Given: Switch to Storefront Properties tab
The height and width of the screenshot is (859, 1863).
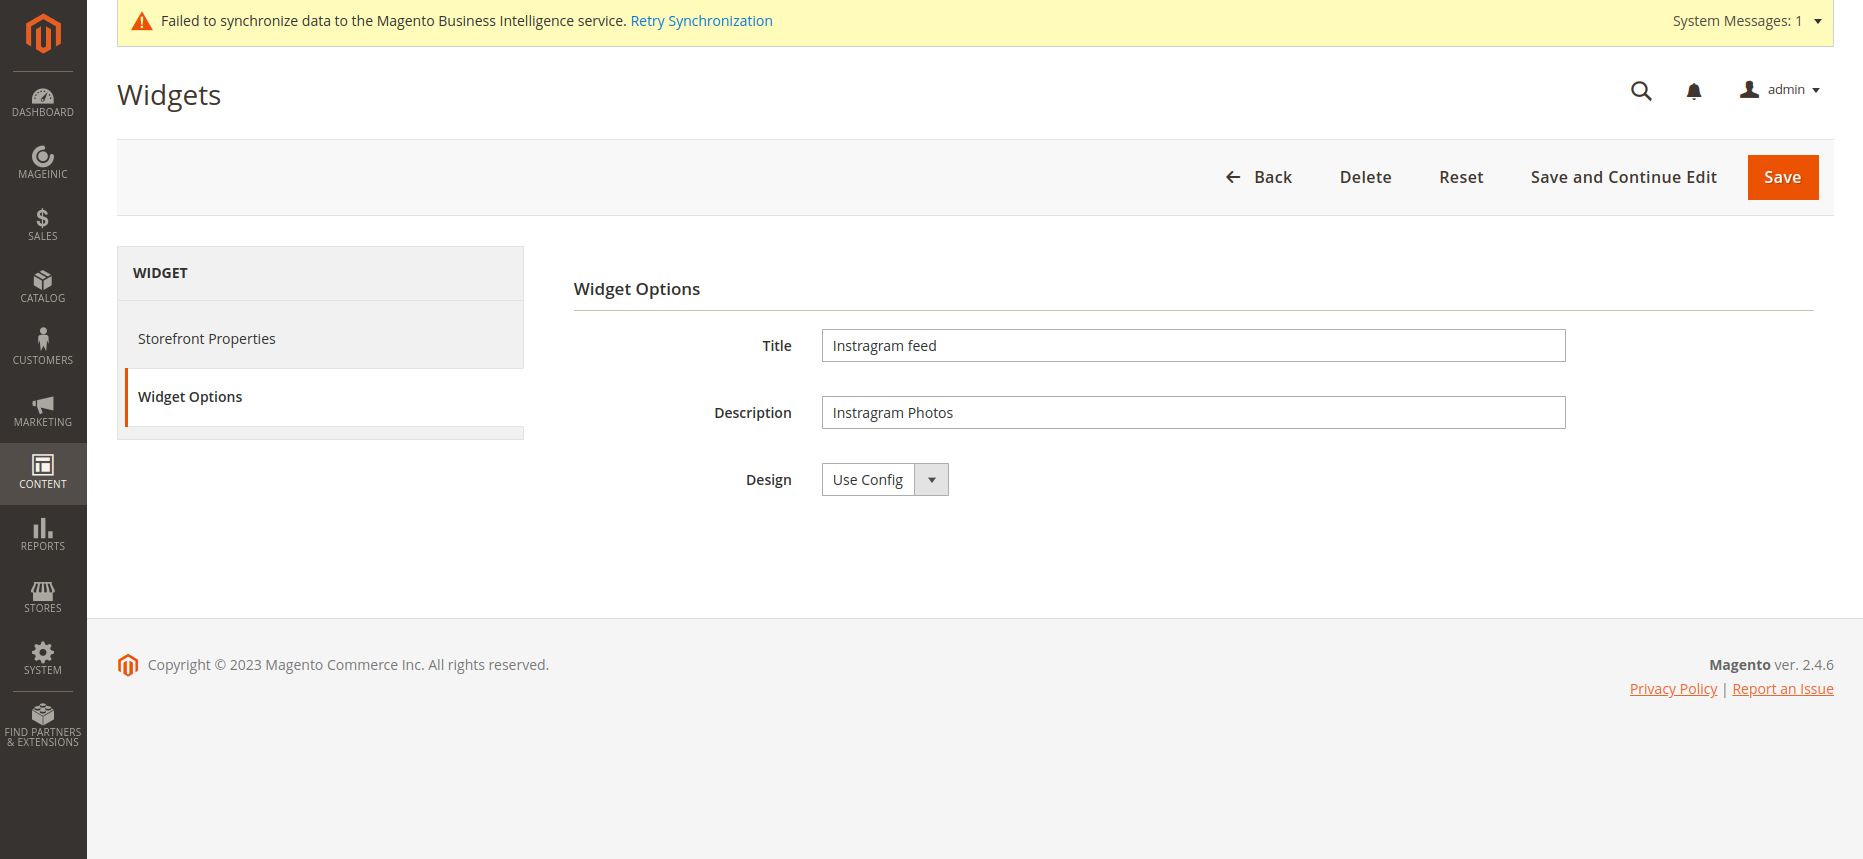Looking at the screenshot, I should click(207, 339).
